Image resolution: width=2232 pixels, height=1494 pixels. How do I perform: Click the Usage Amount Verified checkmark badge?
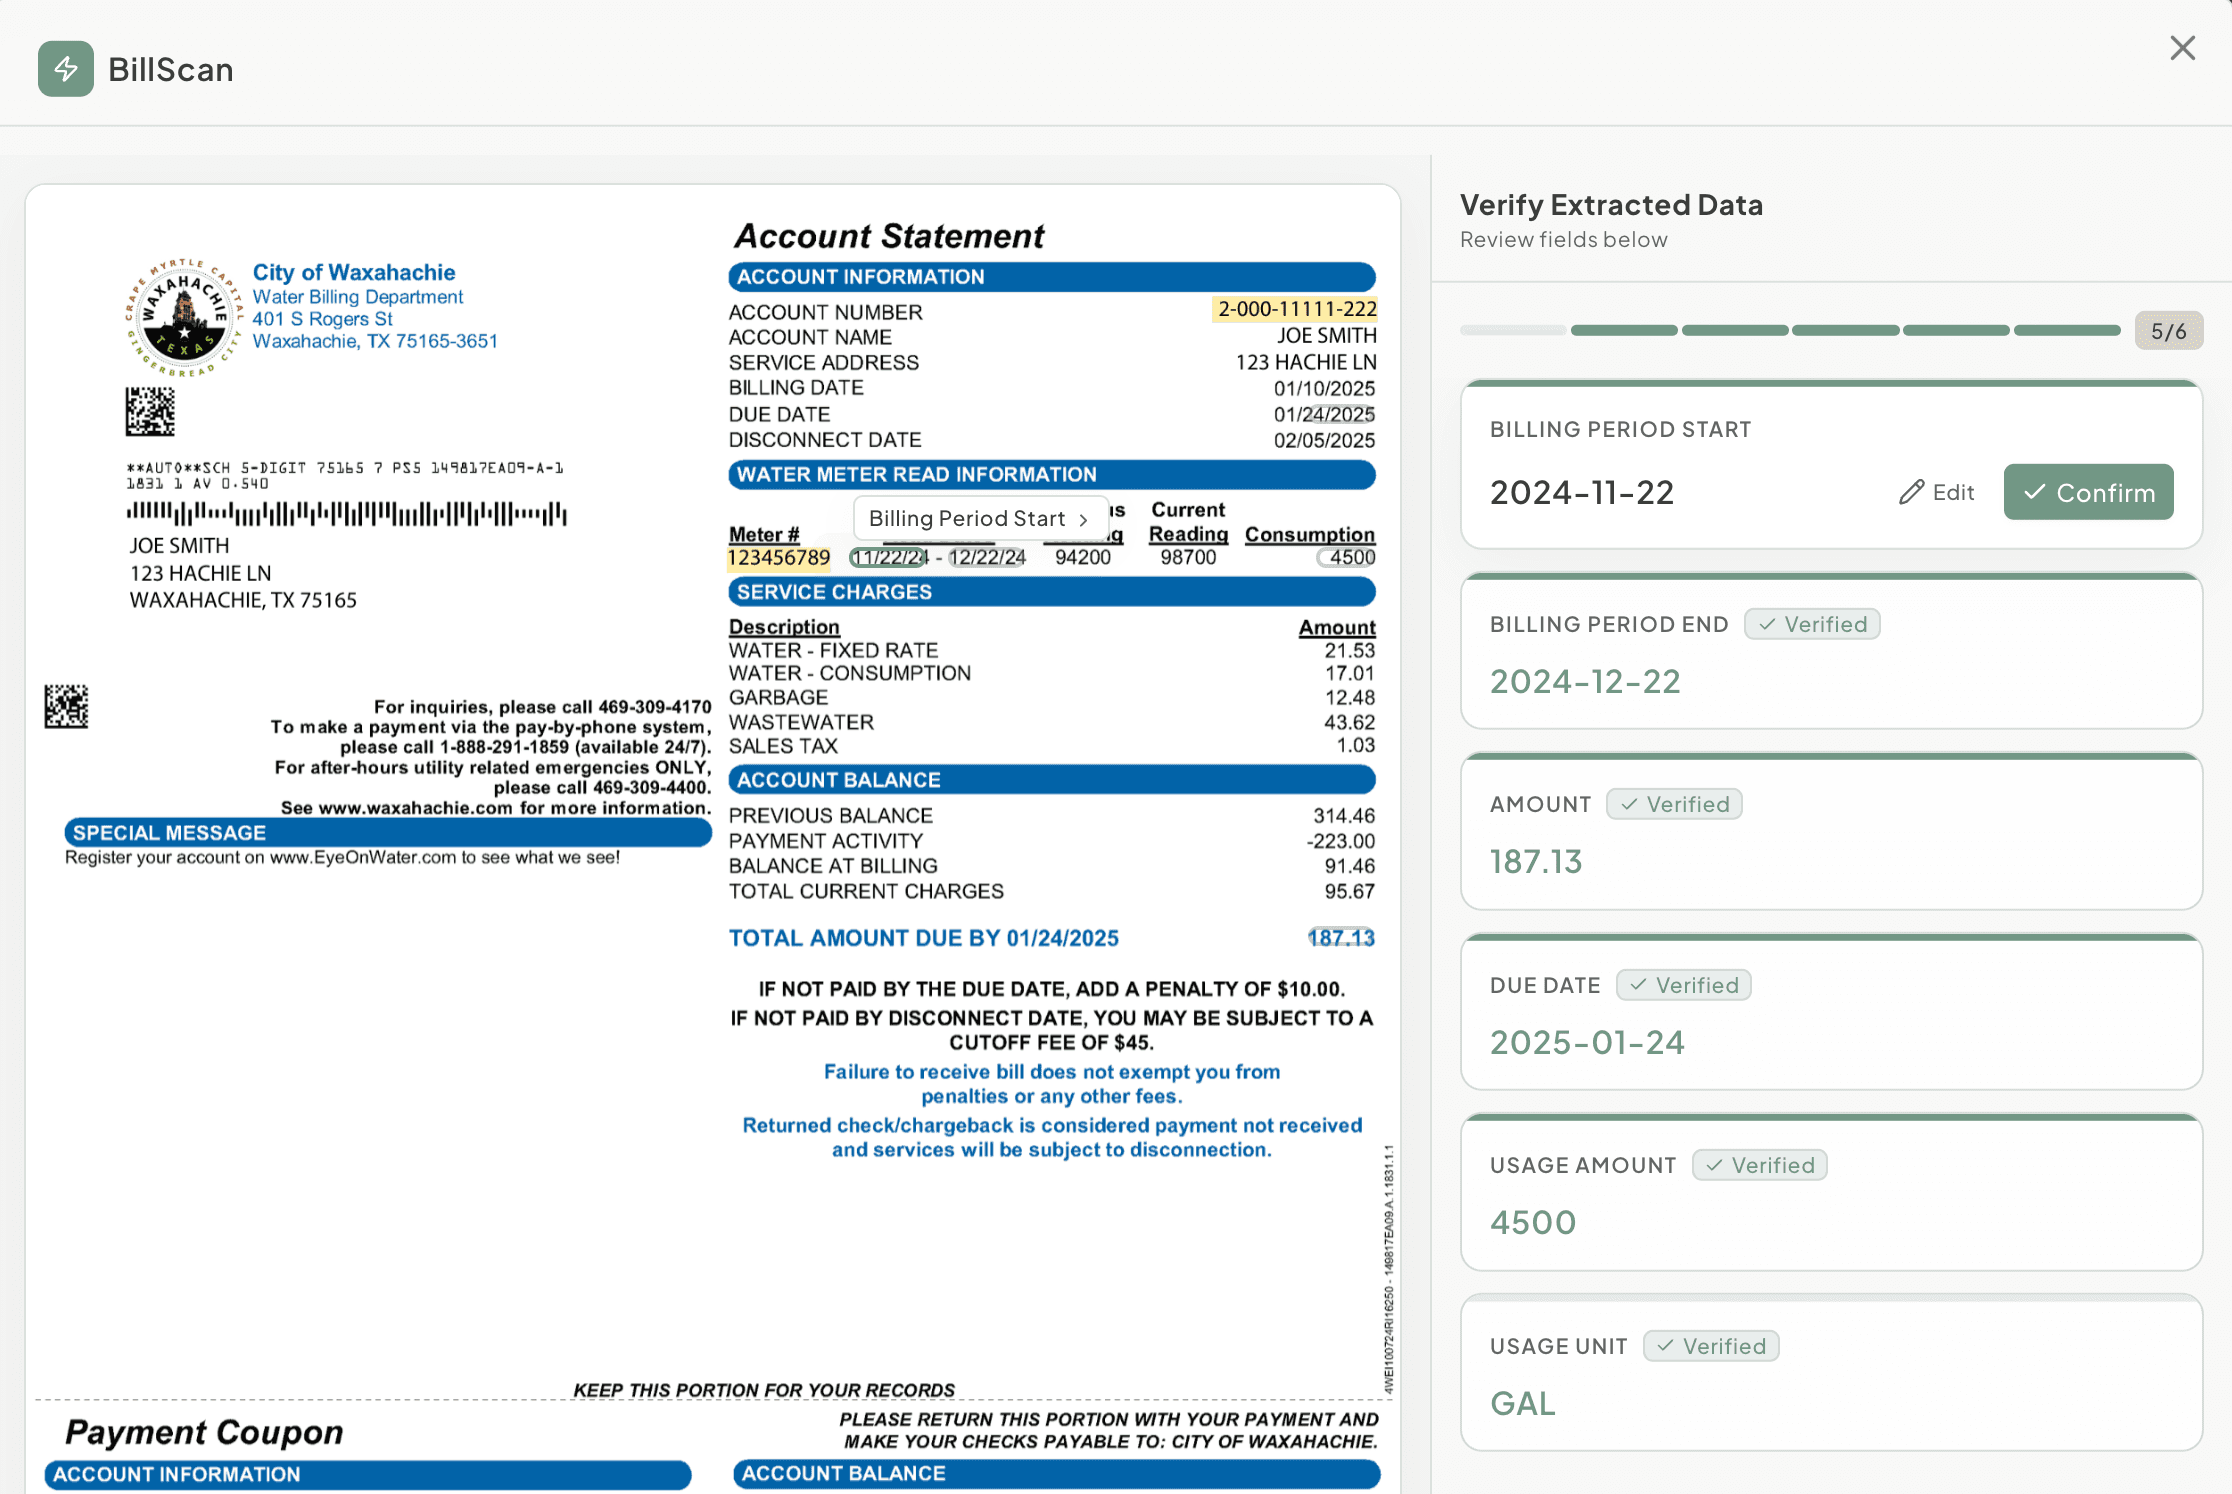point(1759,1165)
